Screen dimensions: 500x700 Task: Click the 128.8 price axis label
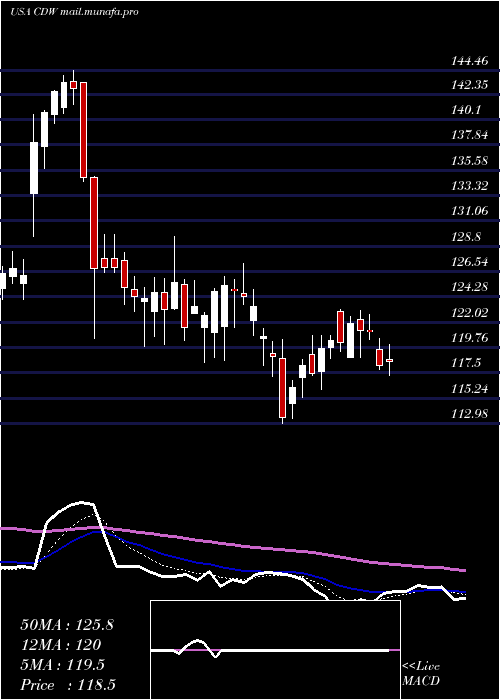[x=466, y=236]
